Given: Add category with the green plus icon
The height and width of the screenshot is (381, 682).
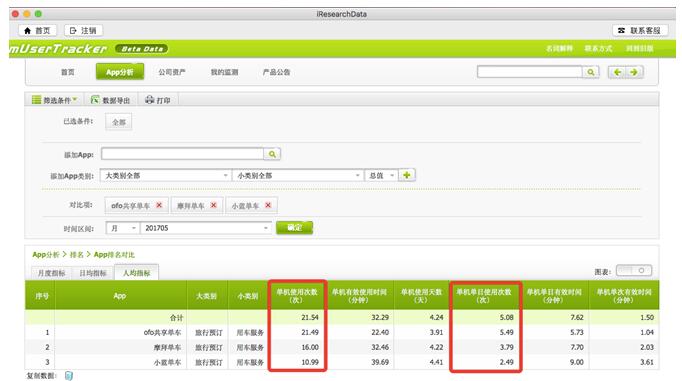Looking at the screenshot, I should 407,175.
